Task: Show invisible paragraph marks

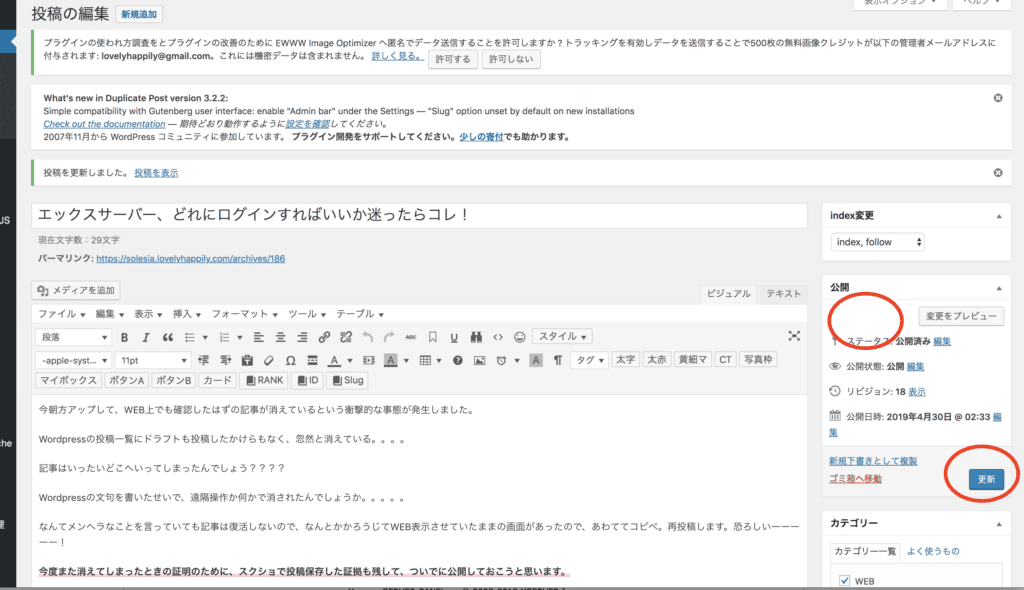Action: [x=558, y=360]
